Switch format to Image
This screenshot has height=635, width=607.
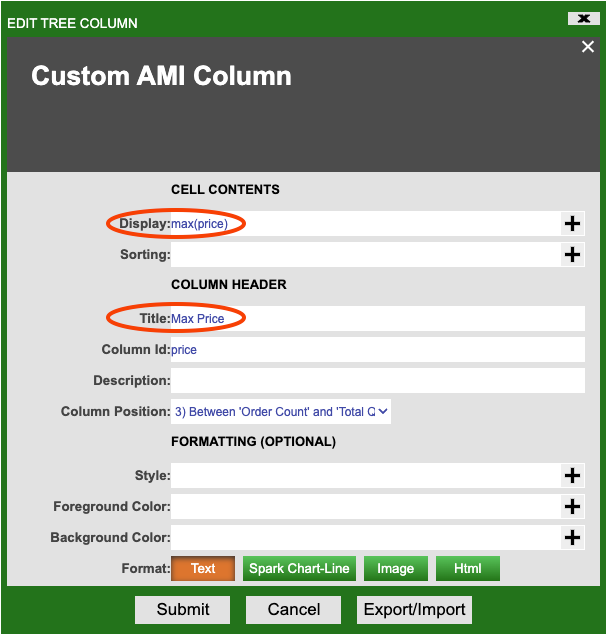click(x=395, y=569)
